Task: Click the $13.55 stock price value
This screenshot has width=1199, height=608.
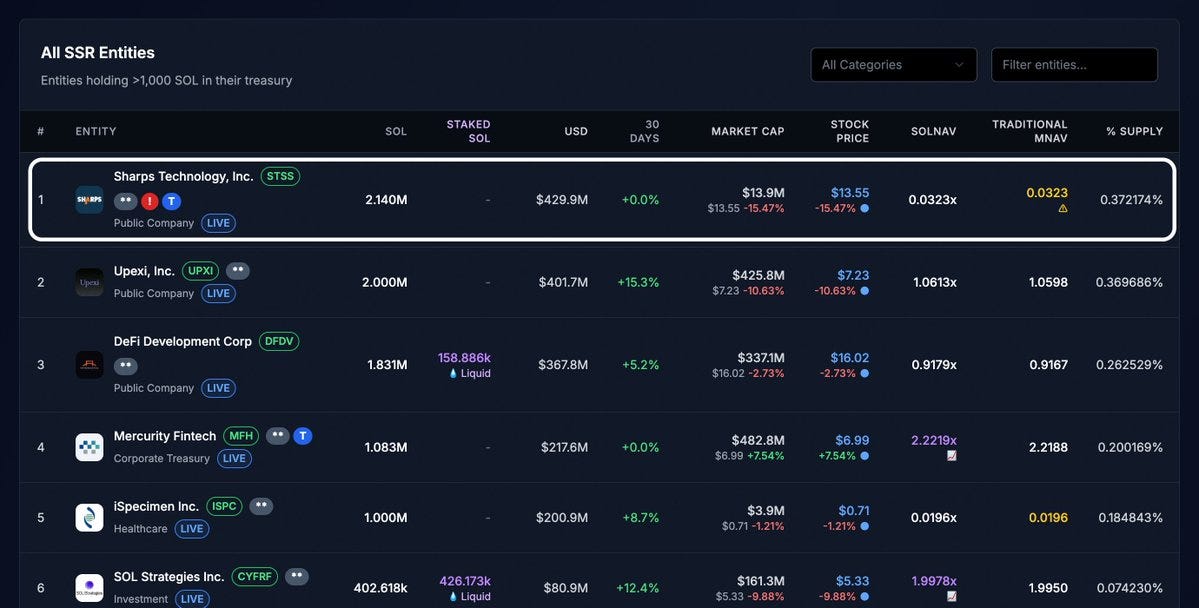Action: (850, 193)
